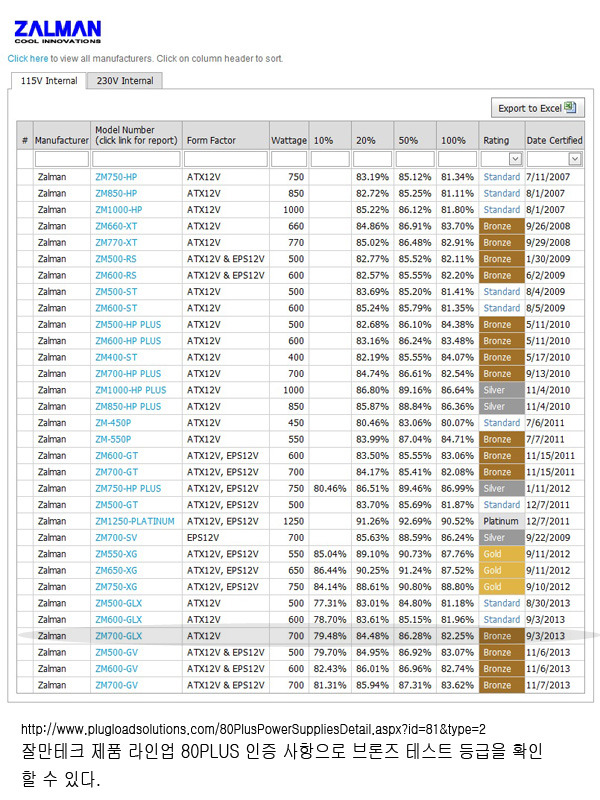Click Standard rating link for ZM850-HP

[502, 193]
